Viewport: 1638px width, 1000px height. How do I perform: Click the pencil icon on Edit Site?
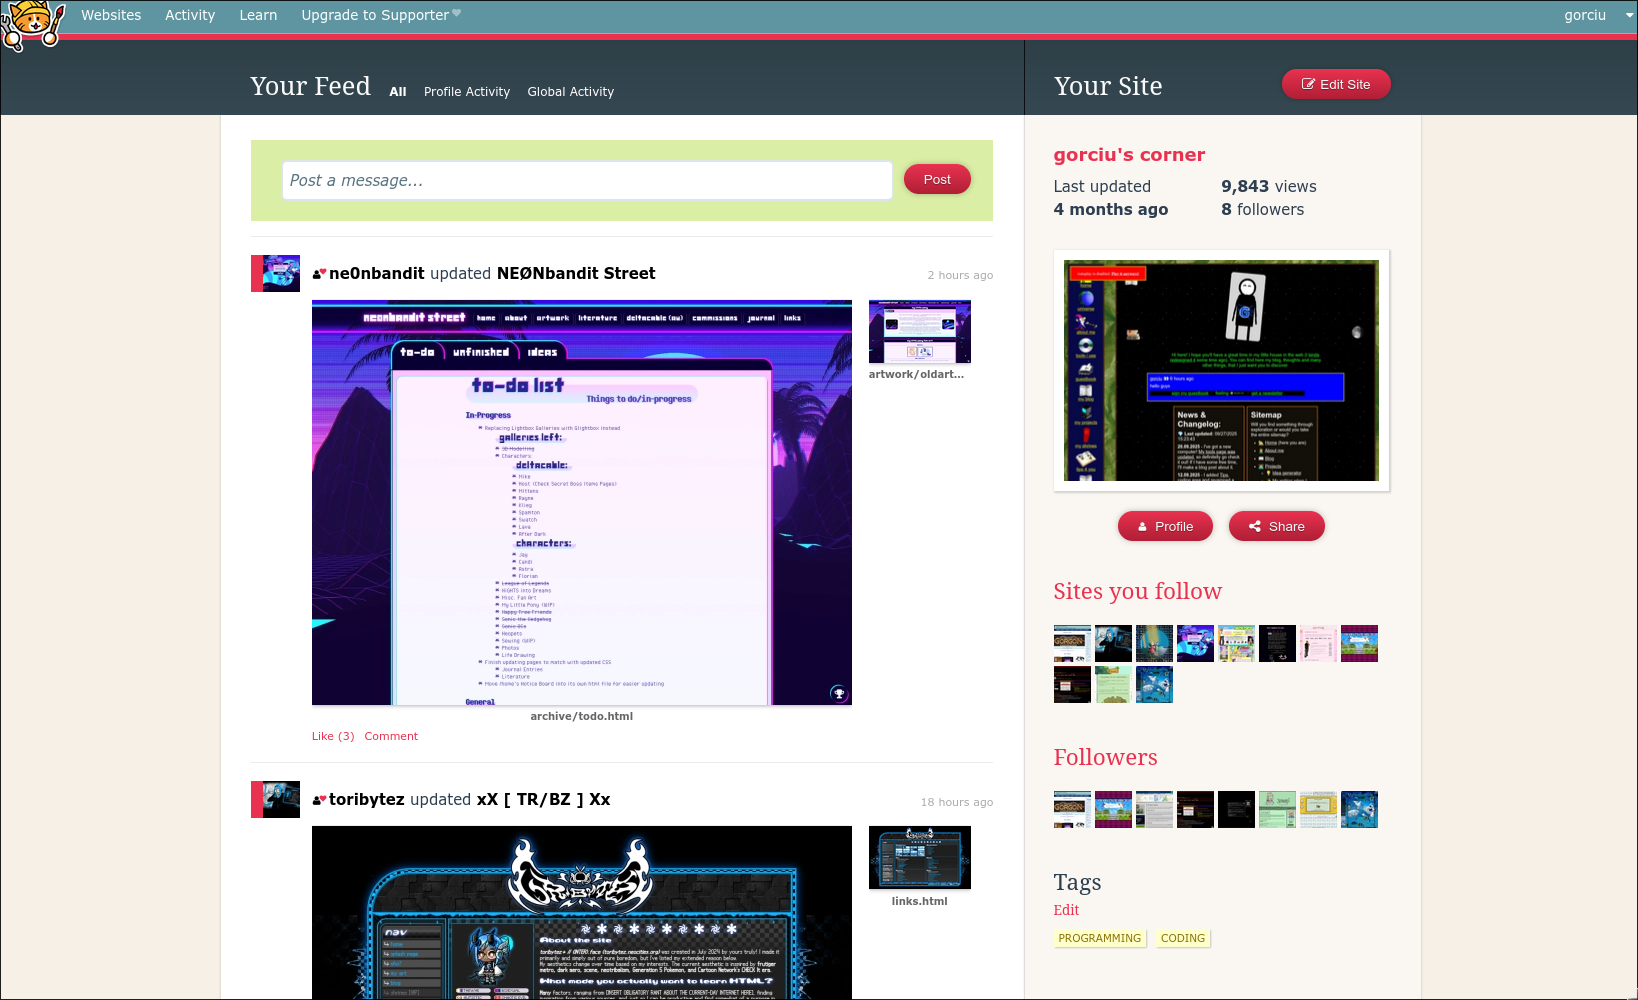[x=1308, y=84]
